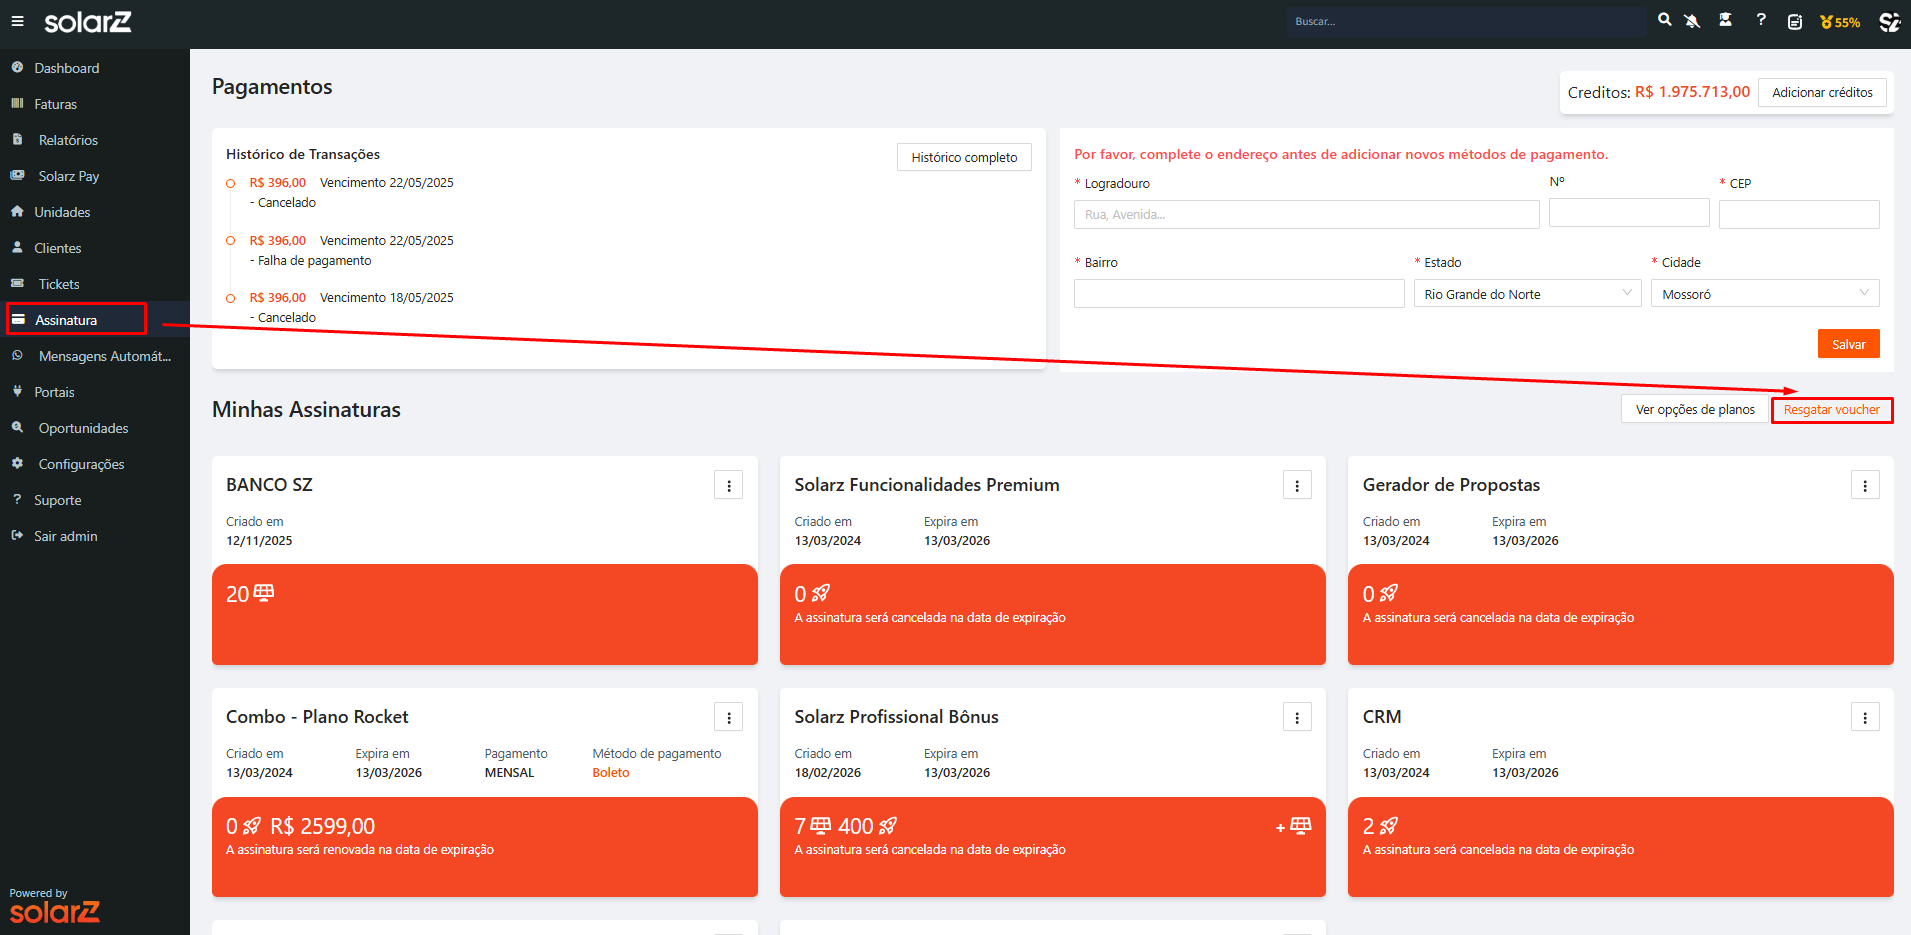Open the muted notifications bell
This screenshot has height=935, width=1911.
click(1692, 21)
